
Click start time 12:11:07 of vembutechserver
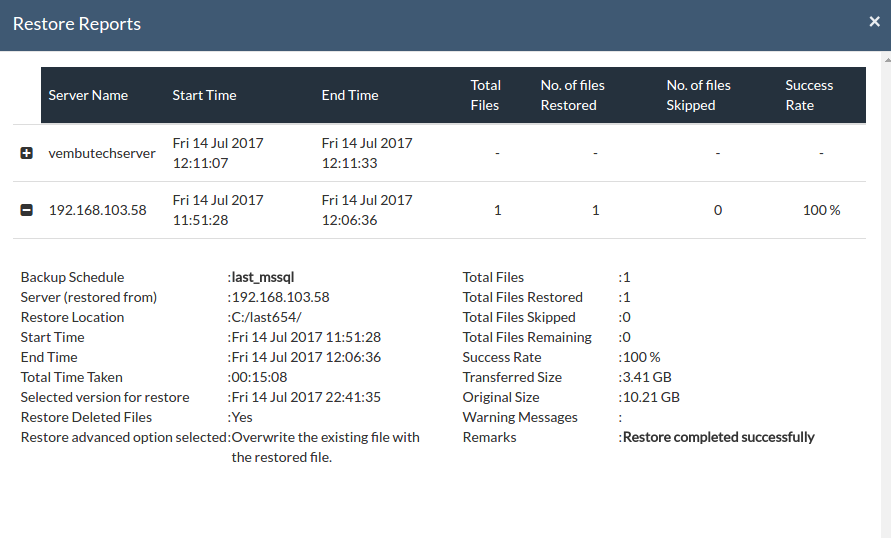coord(218,153)
